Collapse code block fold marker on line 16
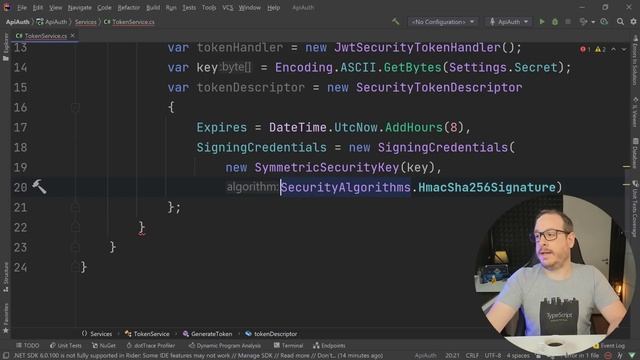640x360 pixels. click(75, 107)
